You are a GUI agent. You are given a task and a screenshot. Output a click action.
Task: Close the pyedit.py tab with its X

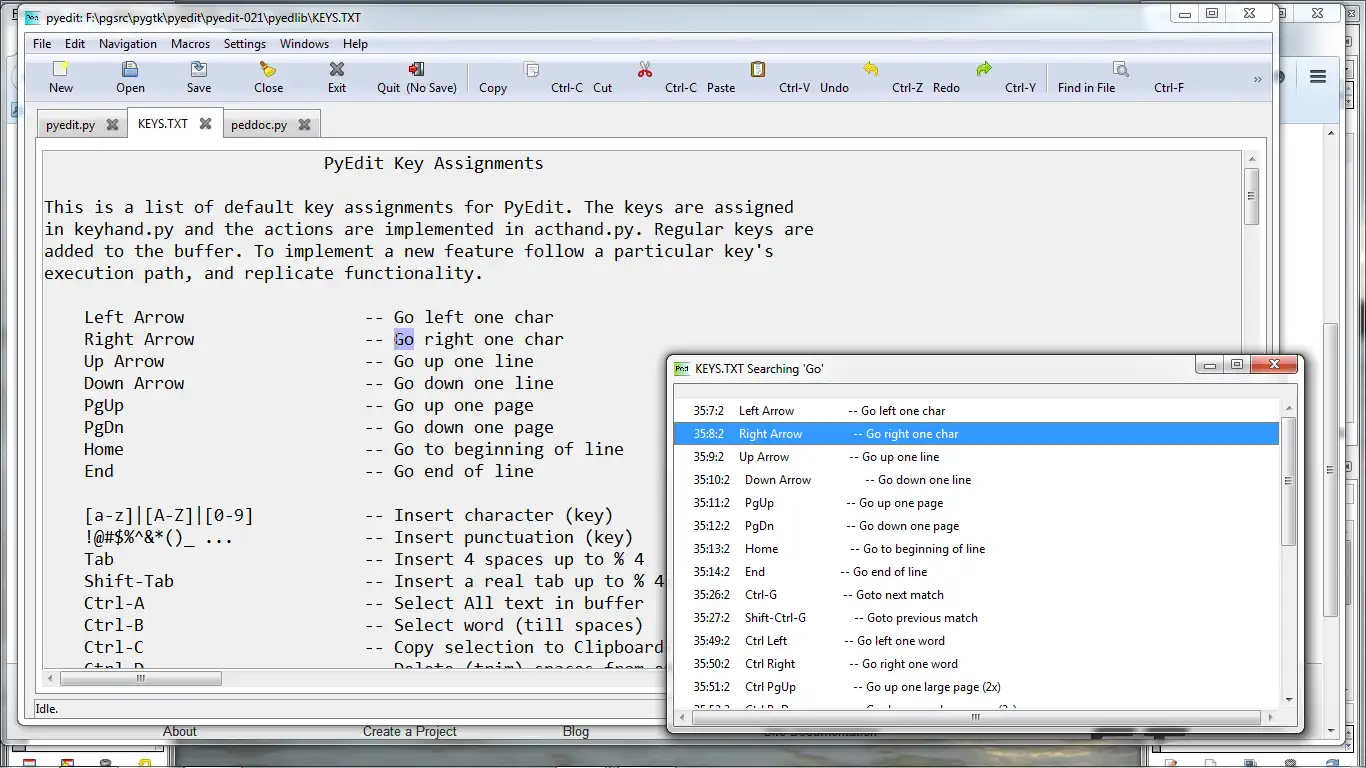(112, 125)
